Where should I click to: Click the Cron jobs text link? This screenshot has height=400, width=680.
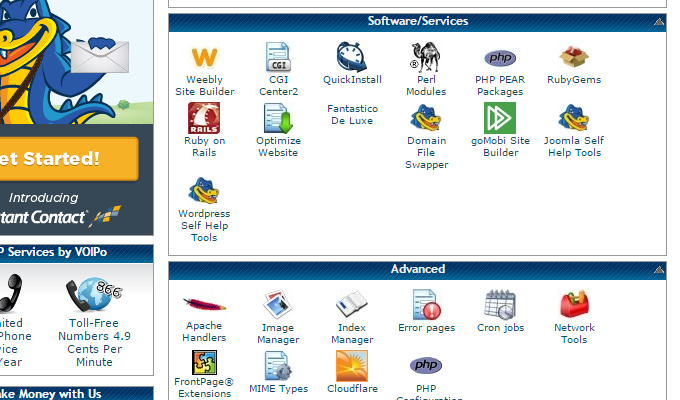click(500, 328)
